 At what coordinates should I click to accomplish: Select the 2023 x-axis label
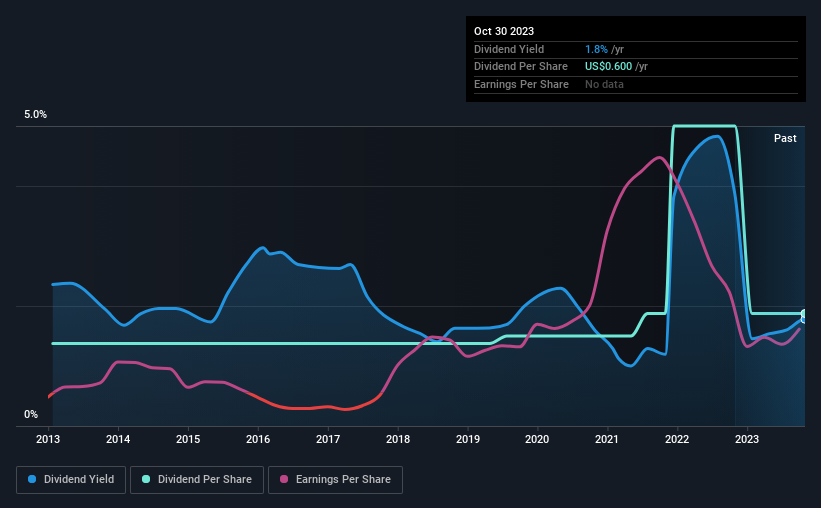pos(747,439)
